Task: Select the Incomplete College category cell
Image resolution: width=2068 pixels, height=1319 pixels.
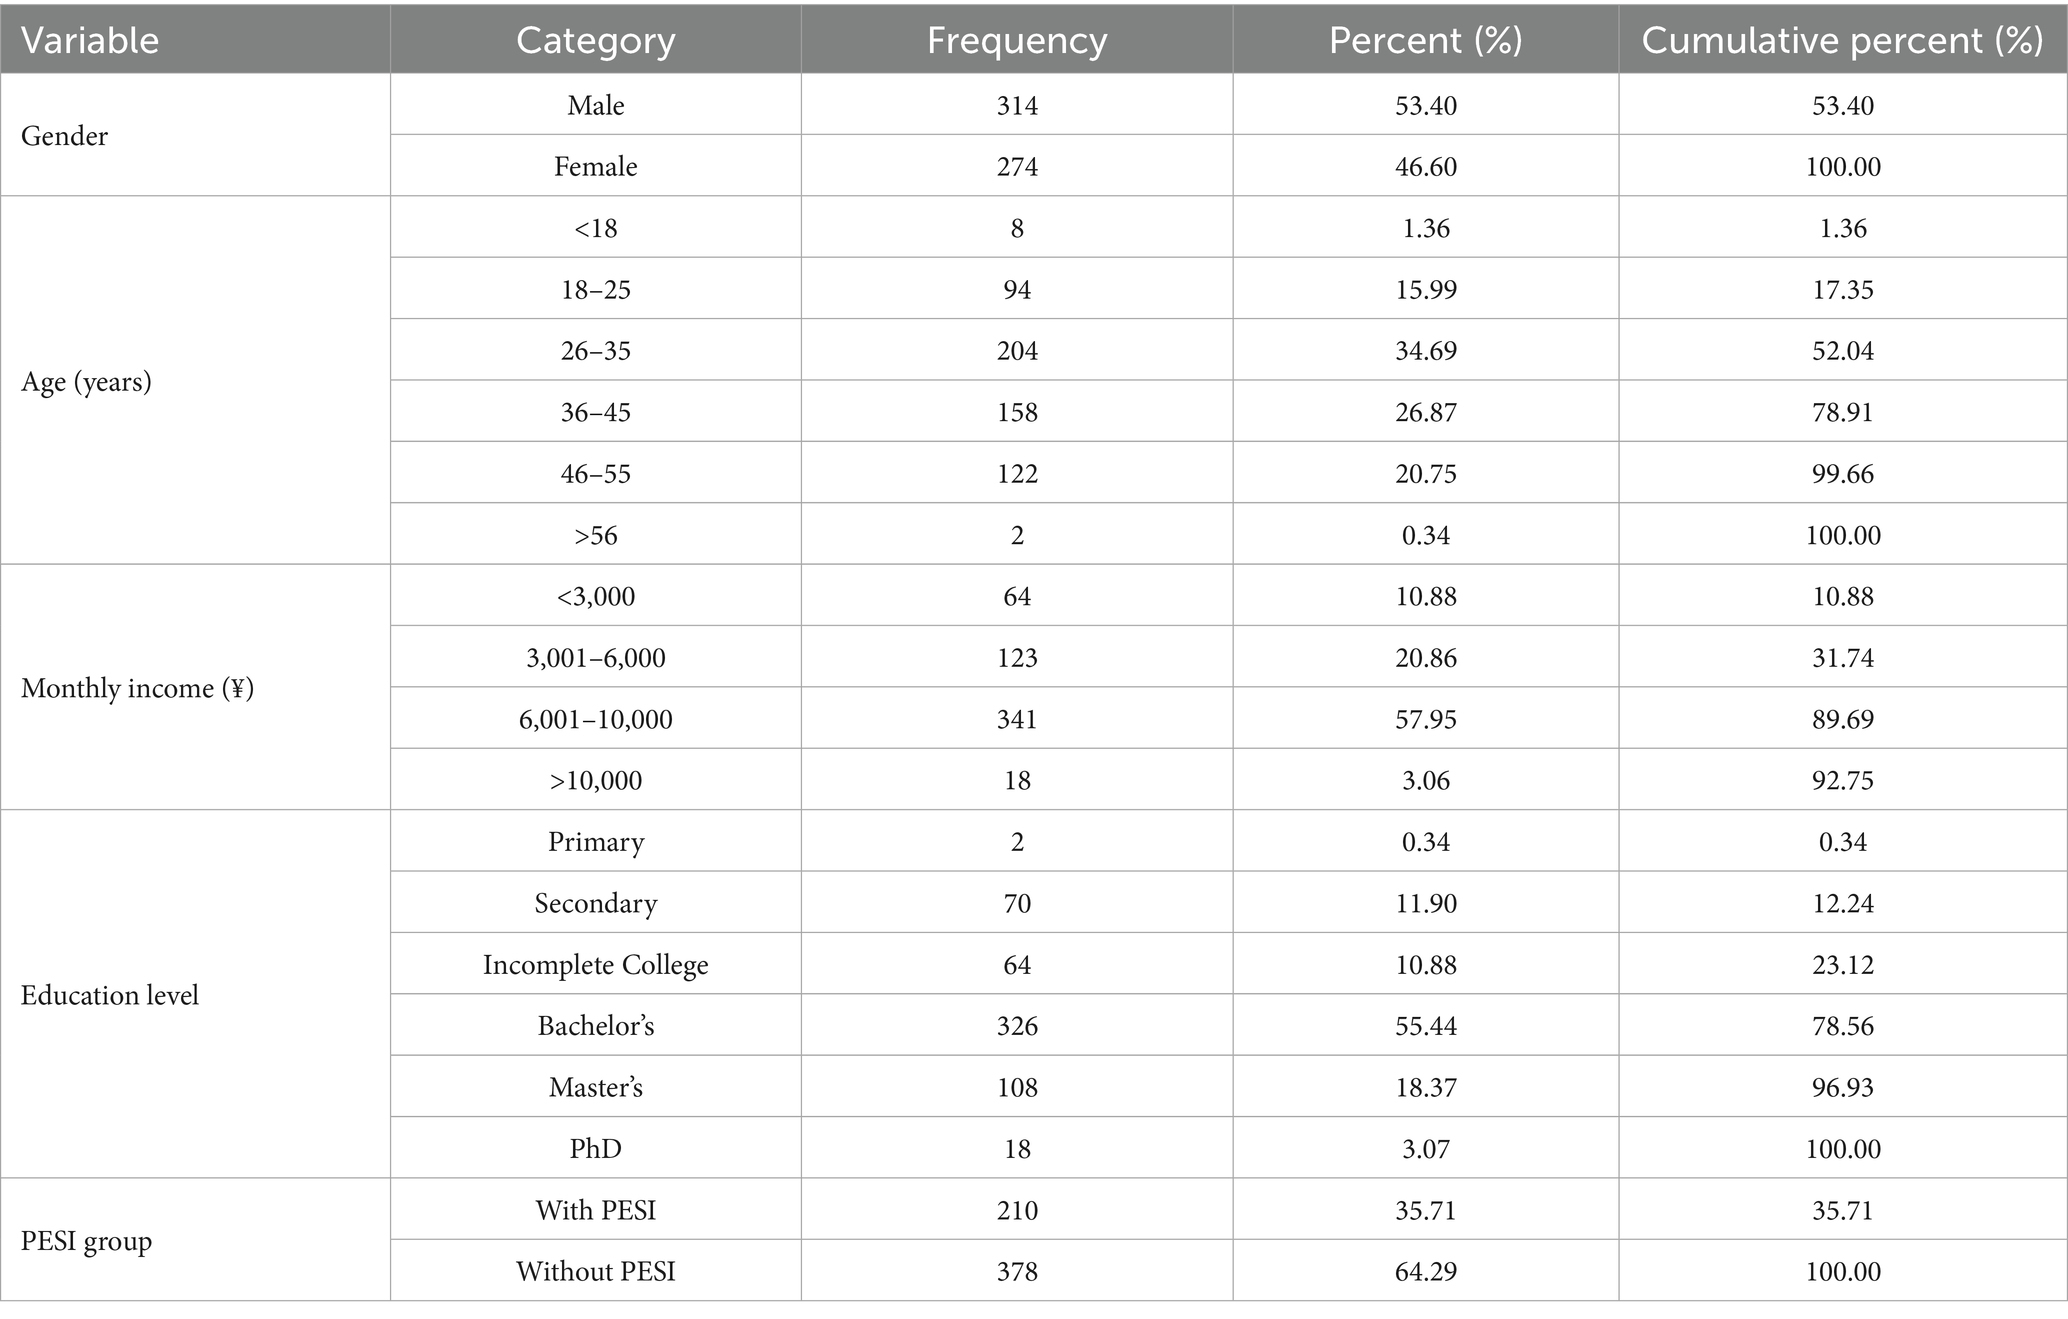Action: [x=595, y=965]
